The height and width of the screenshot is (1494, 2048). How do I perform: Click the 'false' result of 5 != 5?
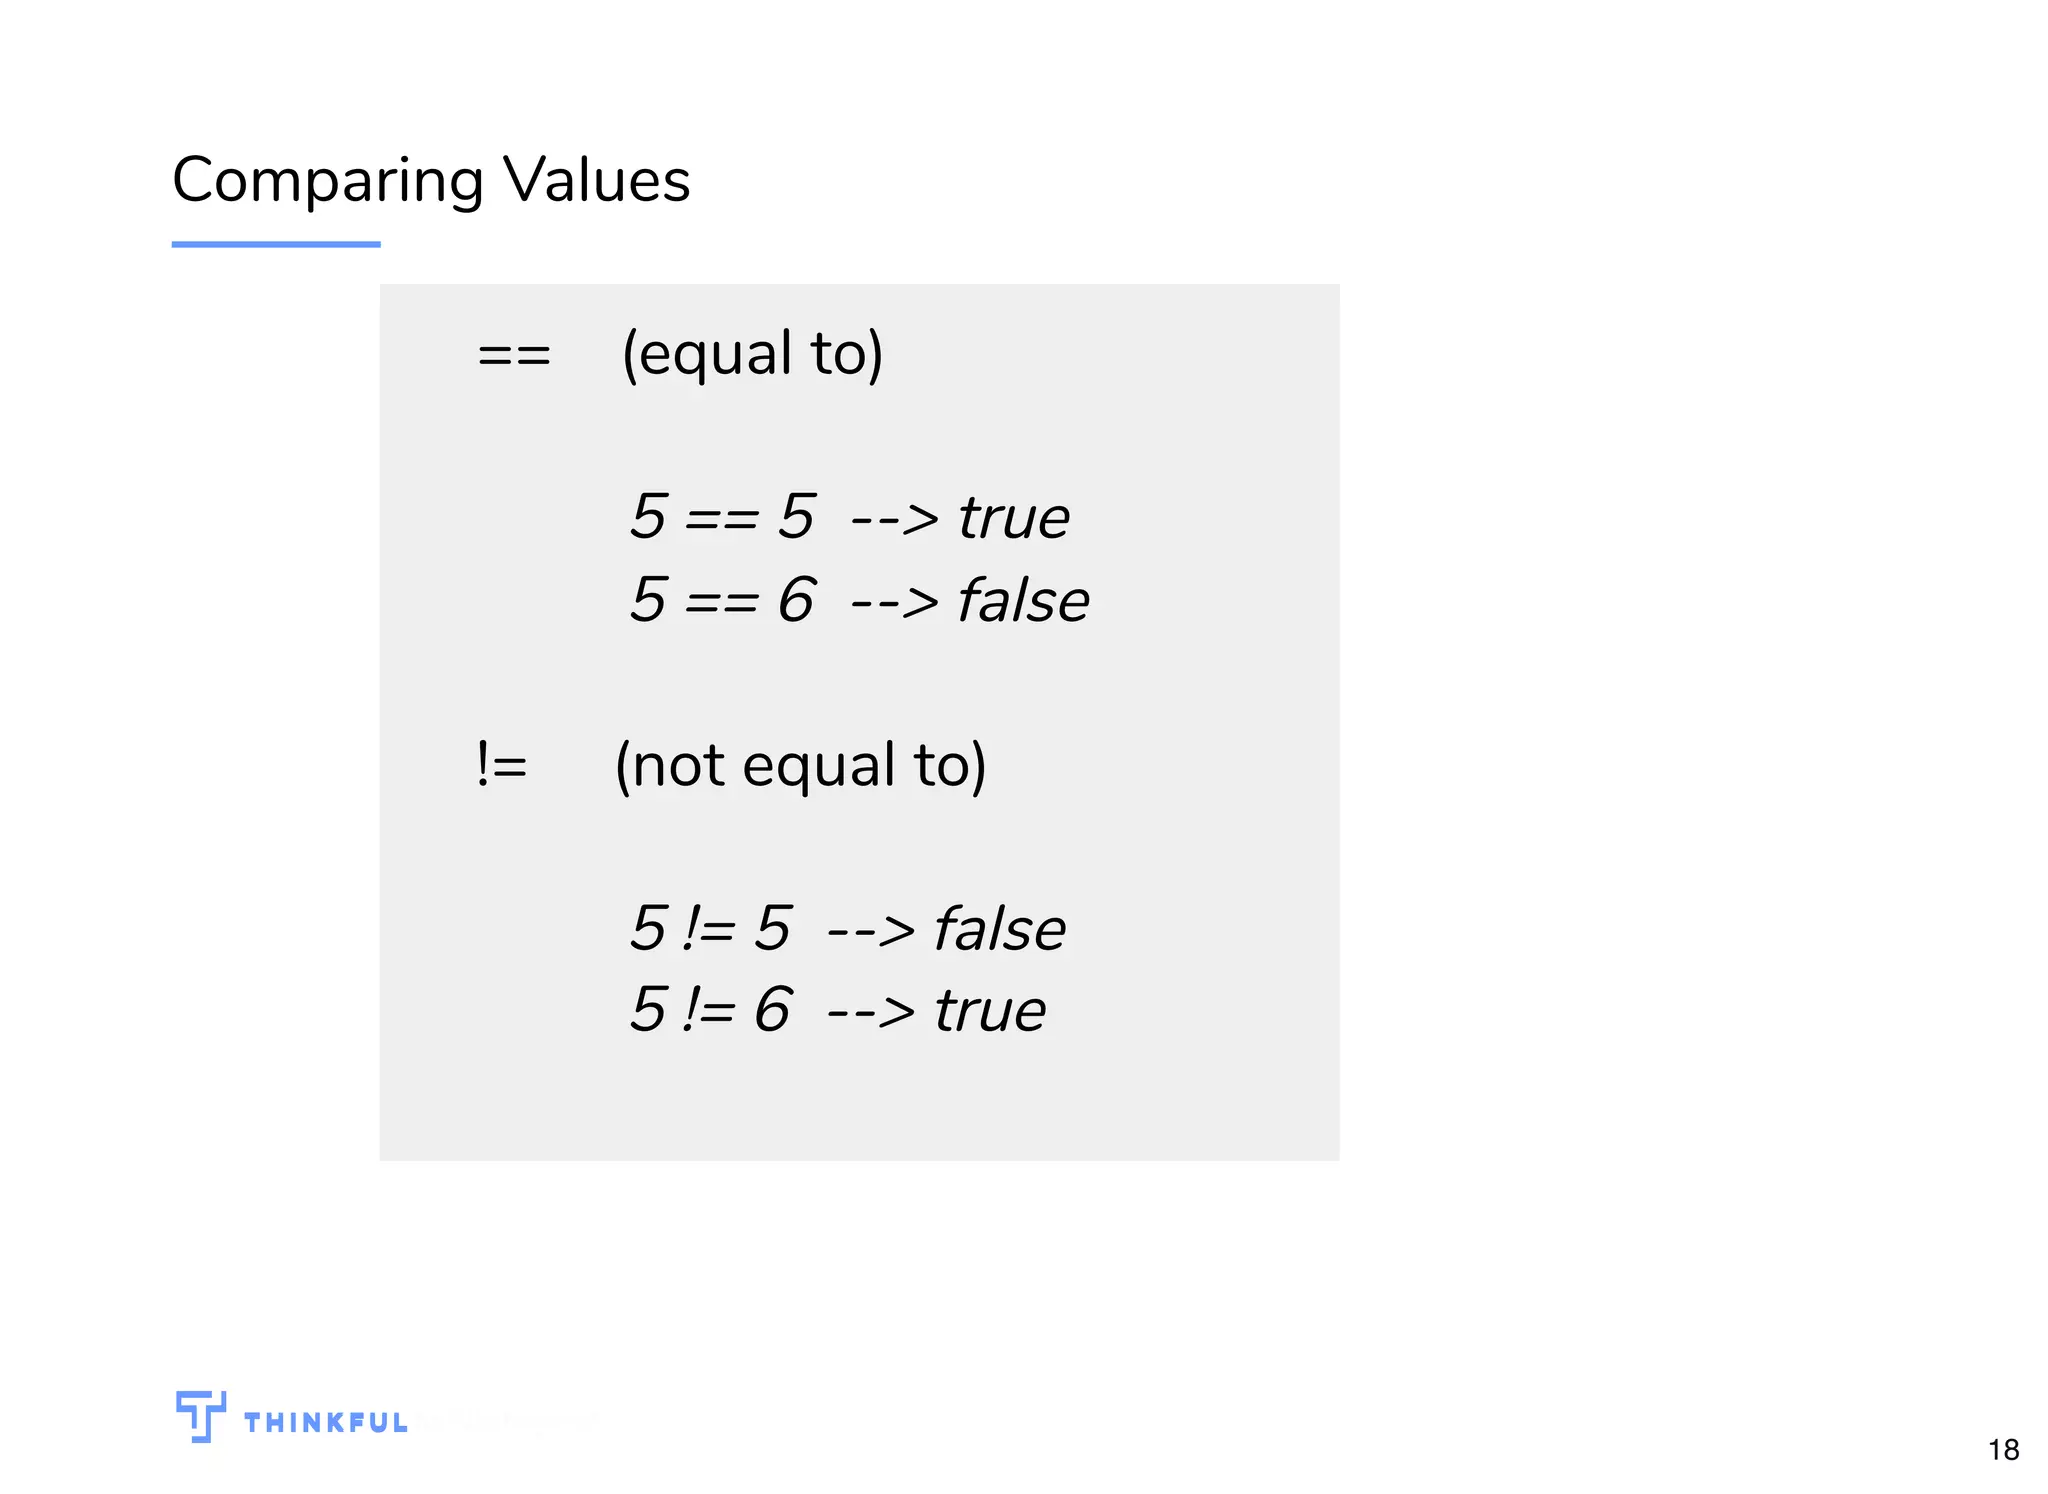[x=1000, y=929]
